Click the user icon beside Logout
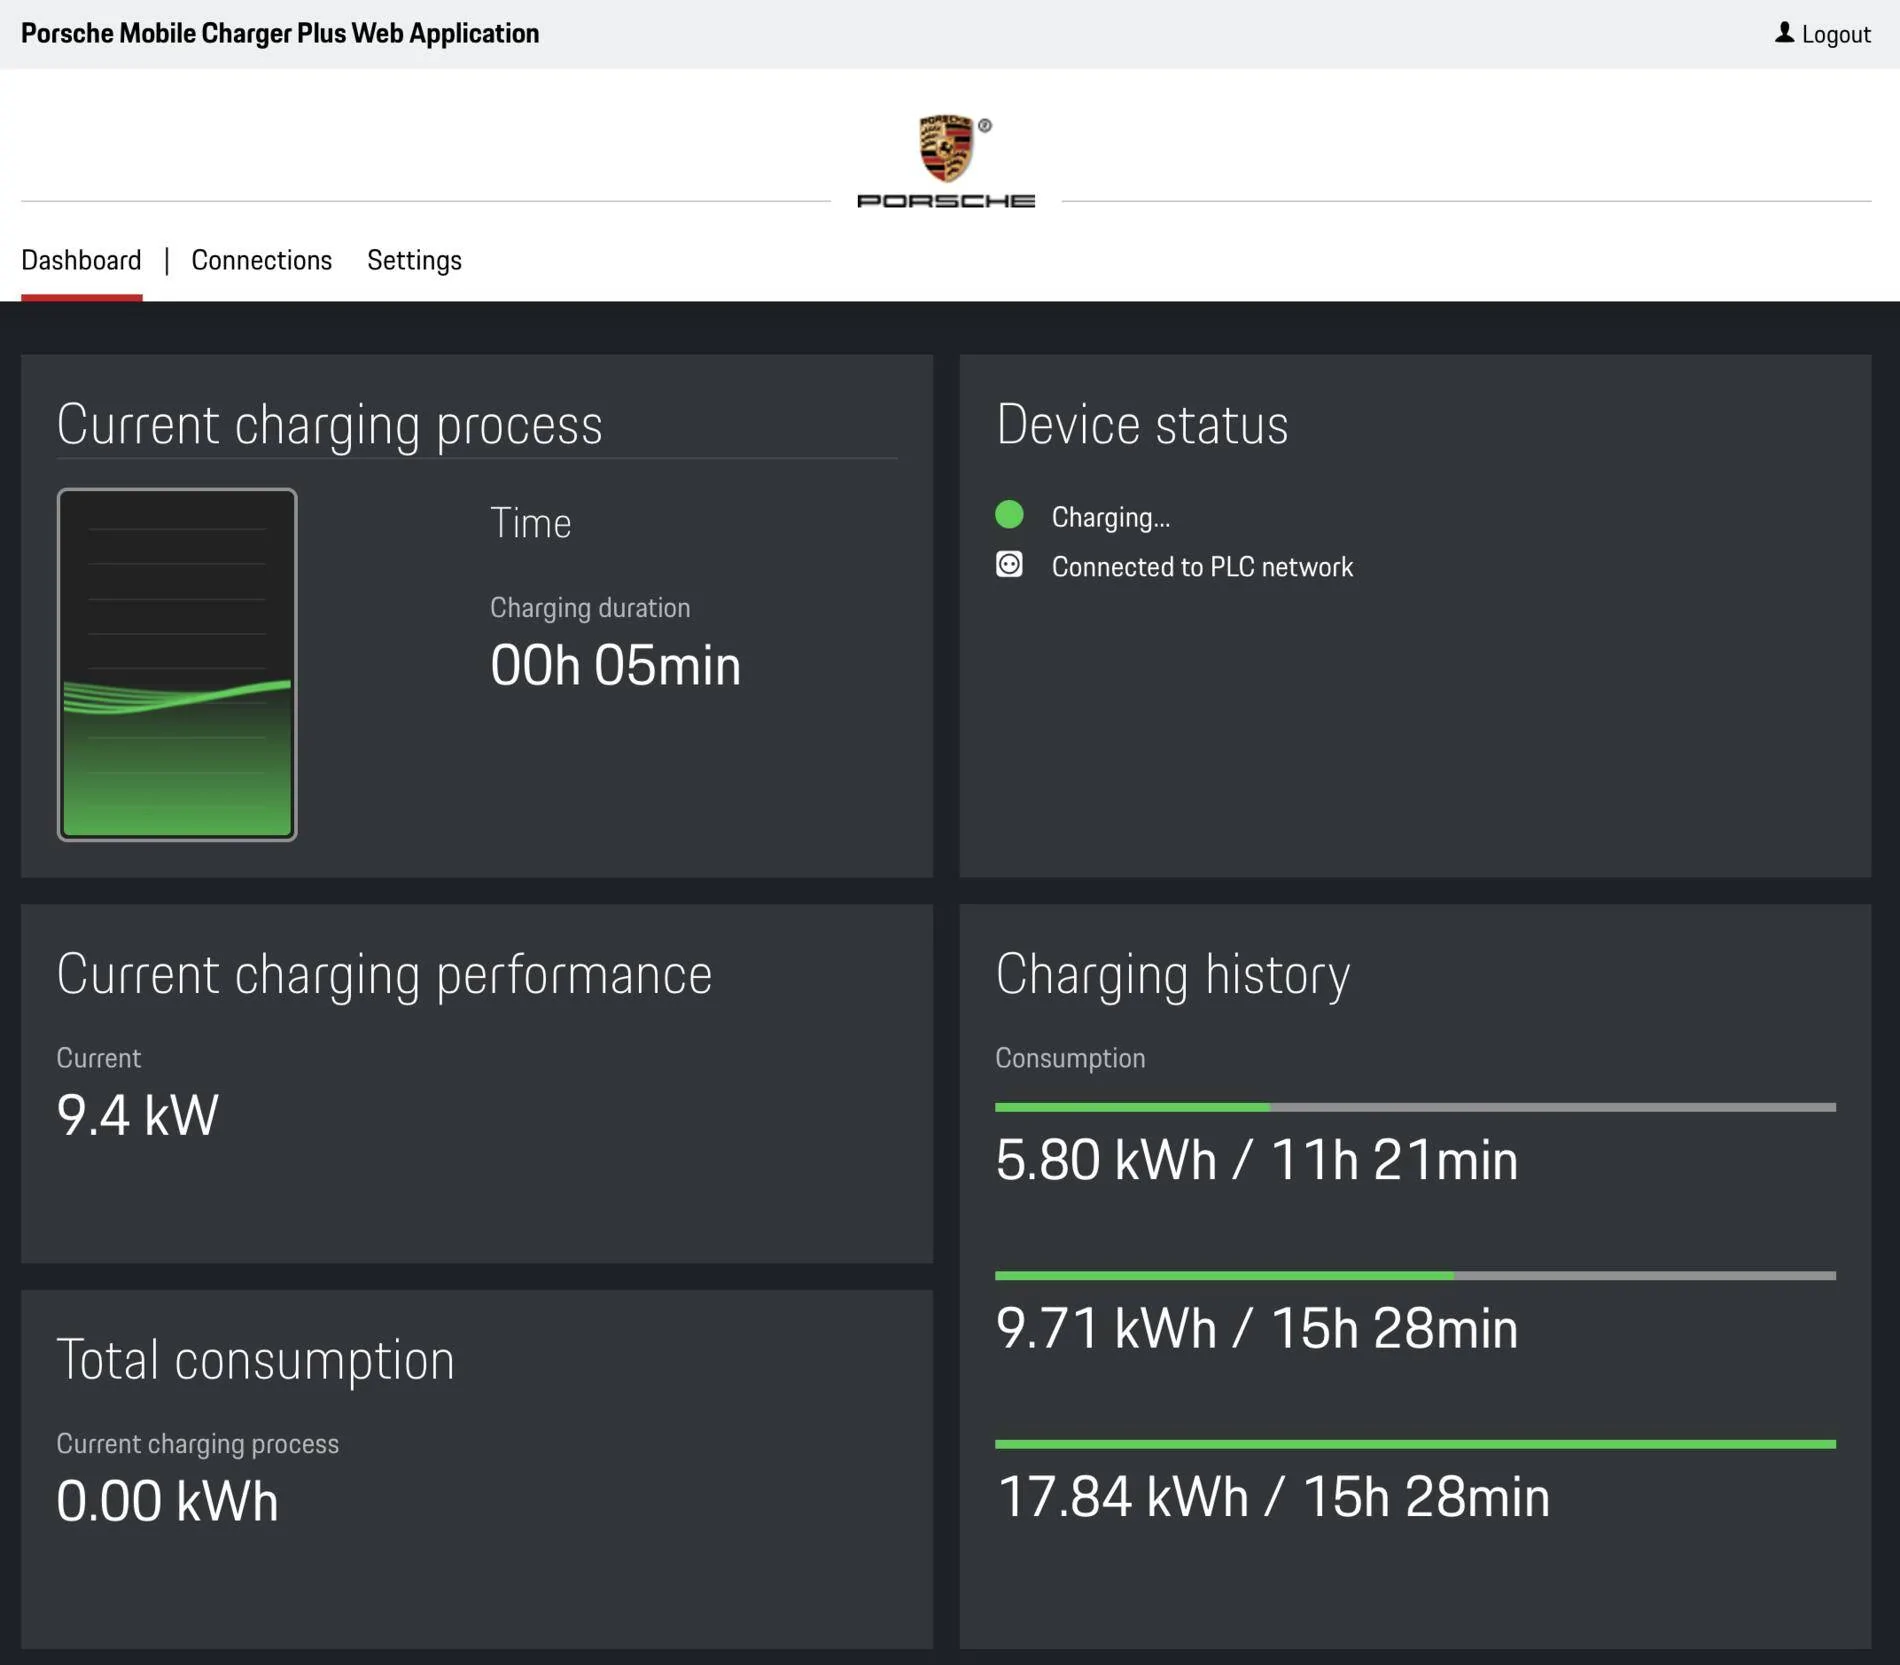 point(1784,33)
